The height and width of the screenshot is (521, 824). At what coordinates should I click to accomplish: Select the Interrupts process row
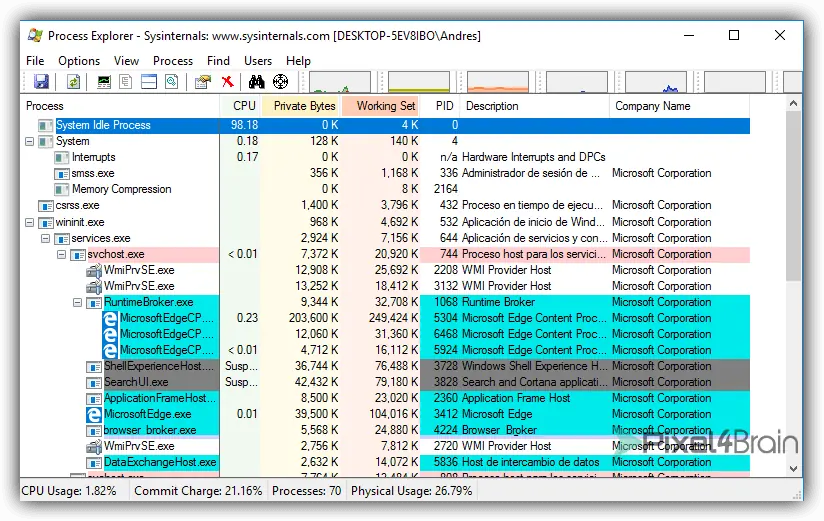coord(385,158)
